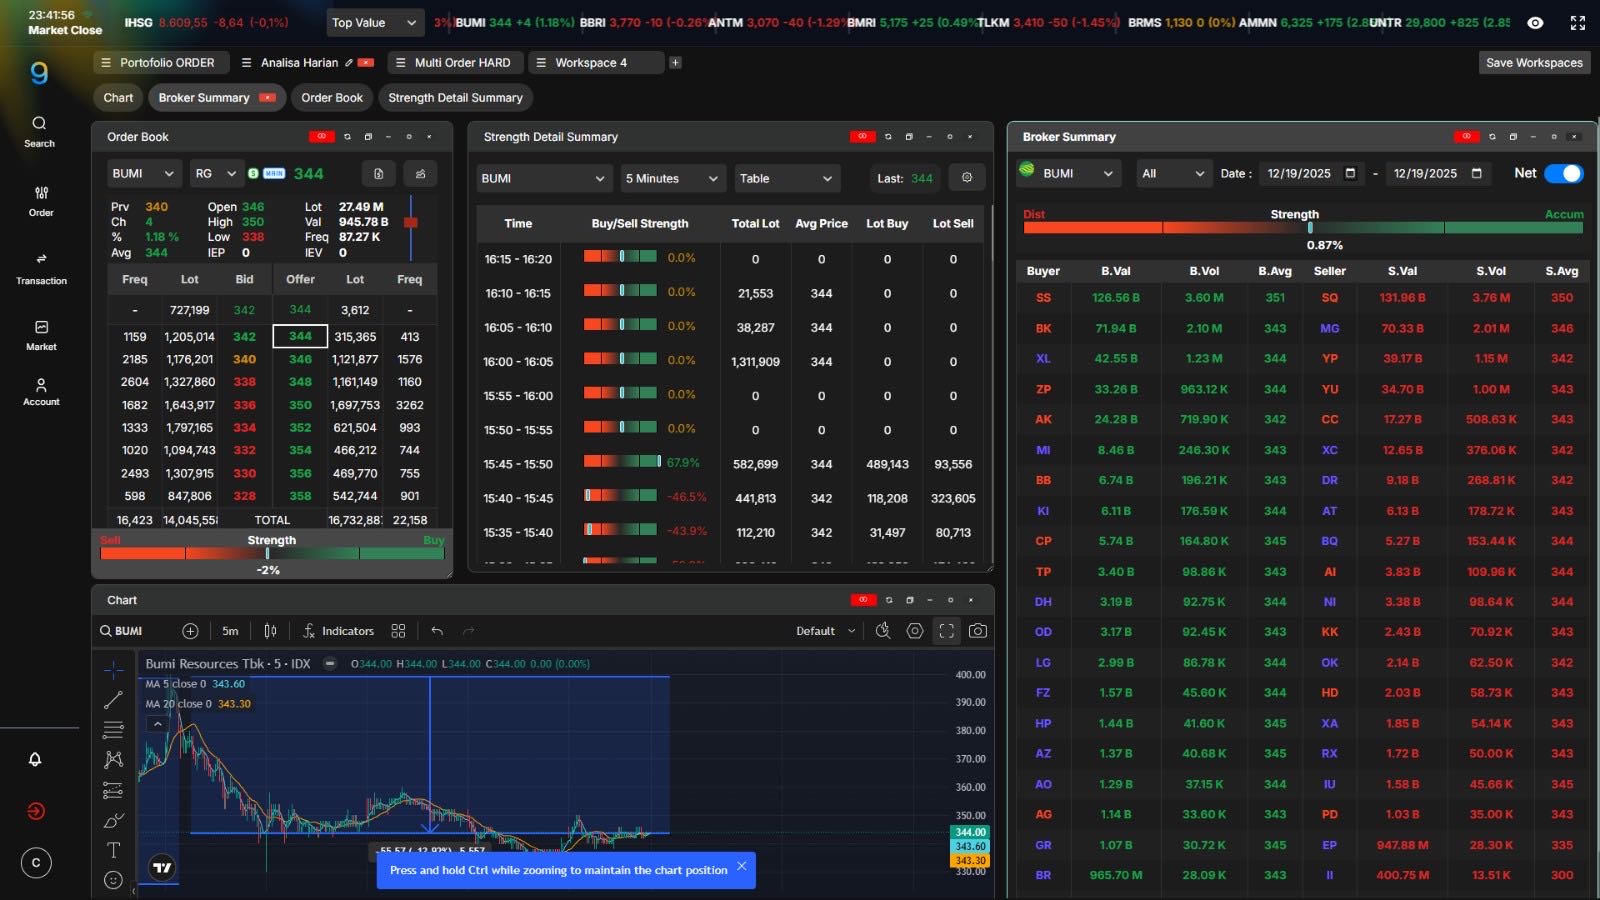The width and height of the screenshot is (1600, 900).
Task: Open the Market section in the sidebar
Action: pyautogui.click(x=41, y=335)
